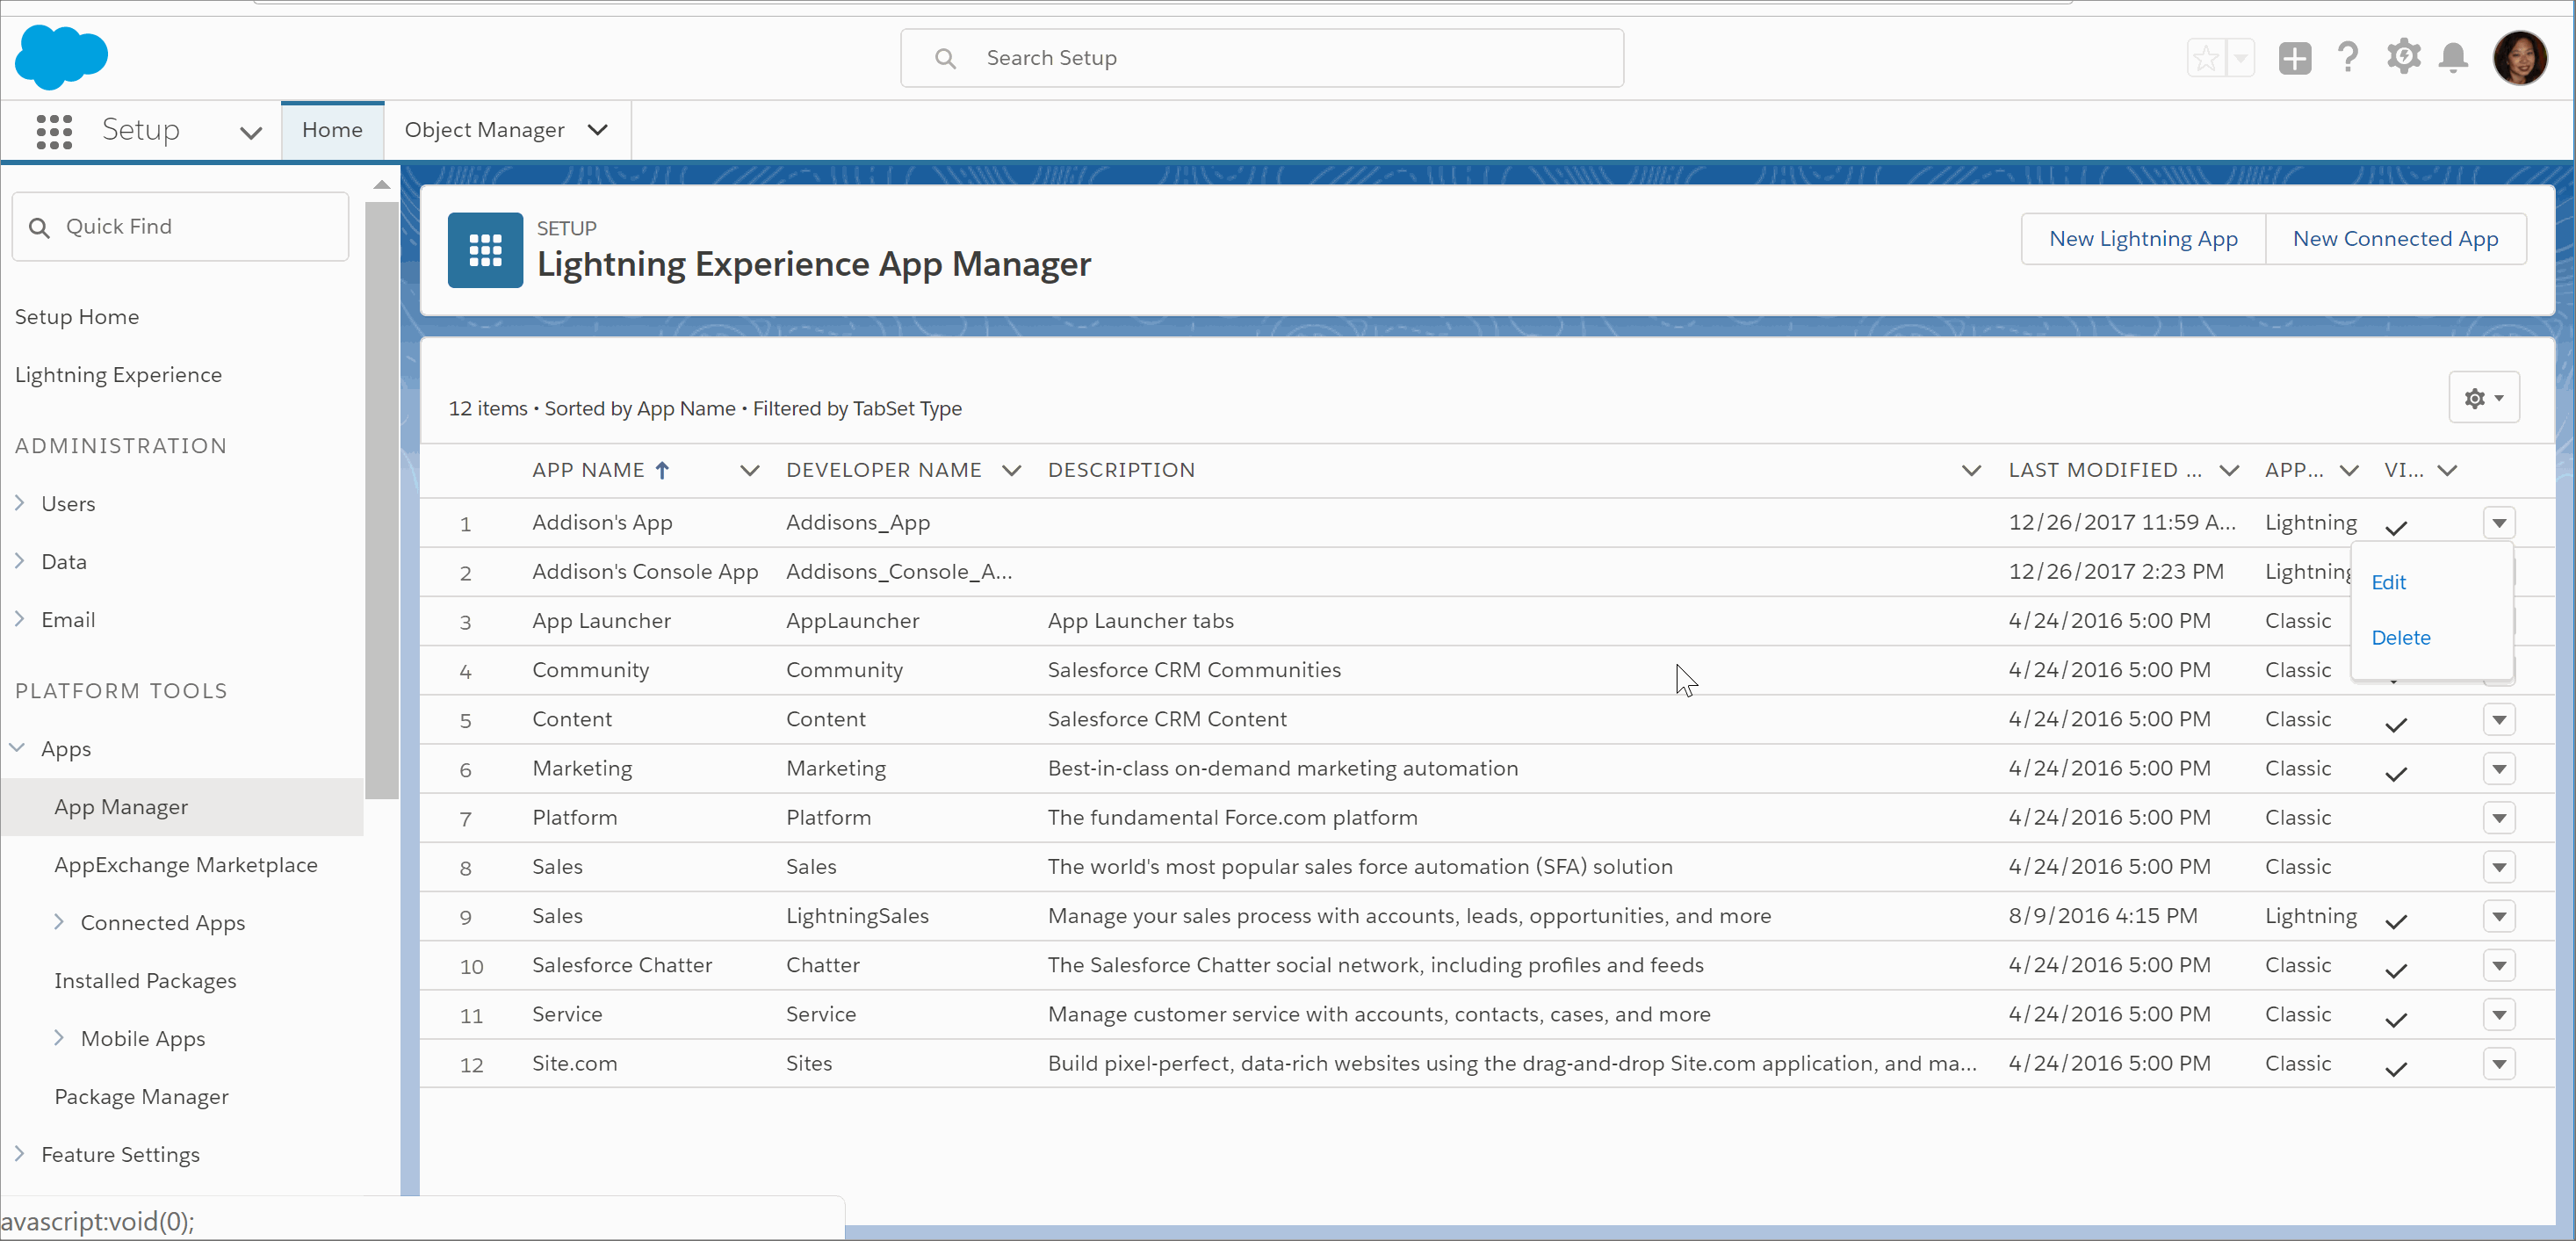This screenshot has width=2576, height=1241.
Task: Toggle visibility for the Content app row
Action: coord(2397,721)
